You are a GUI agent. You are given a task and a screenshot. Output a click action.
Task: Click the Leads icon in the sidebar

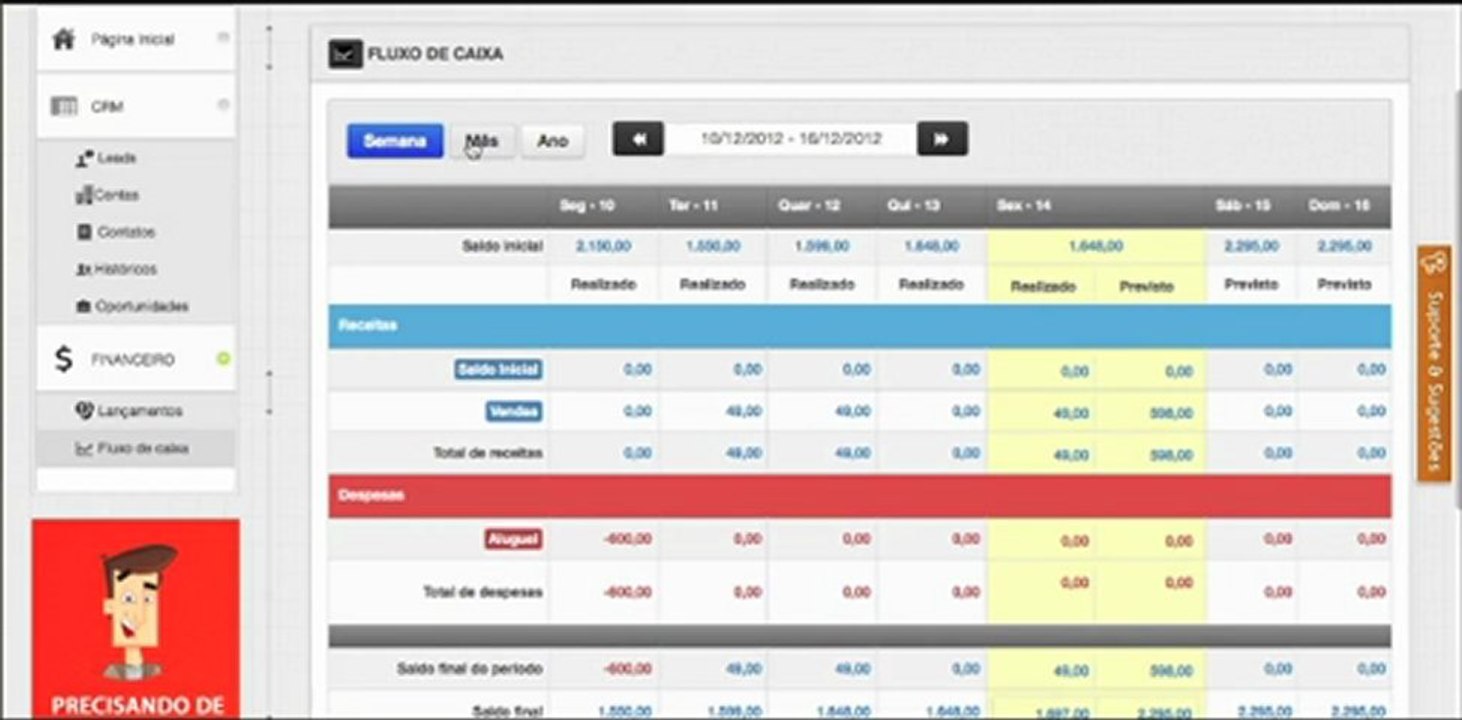tap(85, 159)
